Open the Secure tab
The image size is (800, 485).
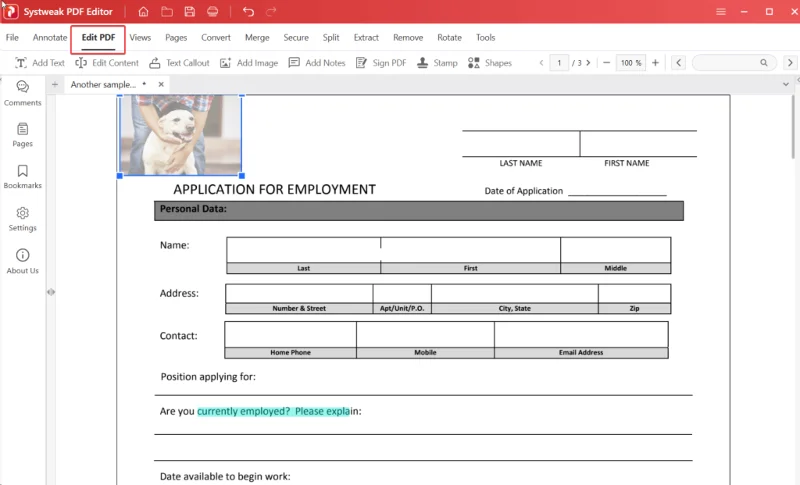click(x=296, y=37)
